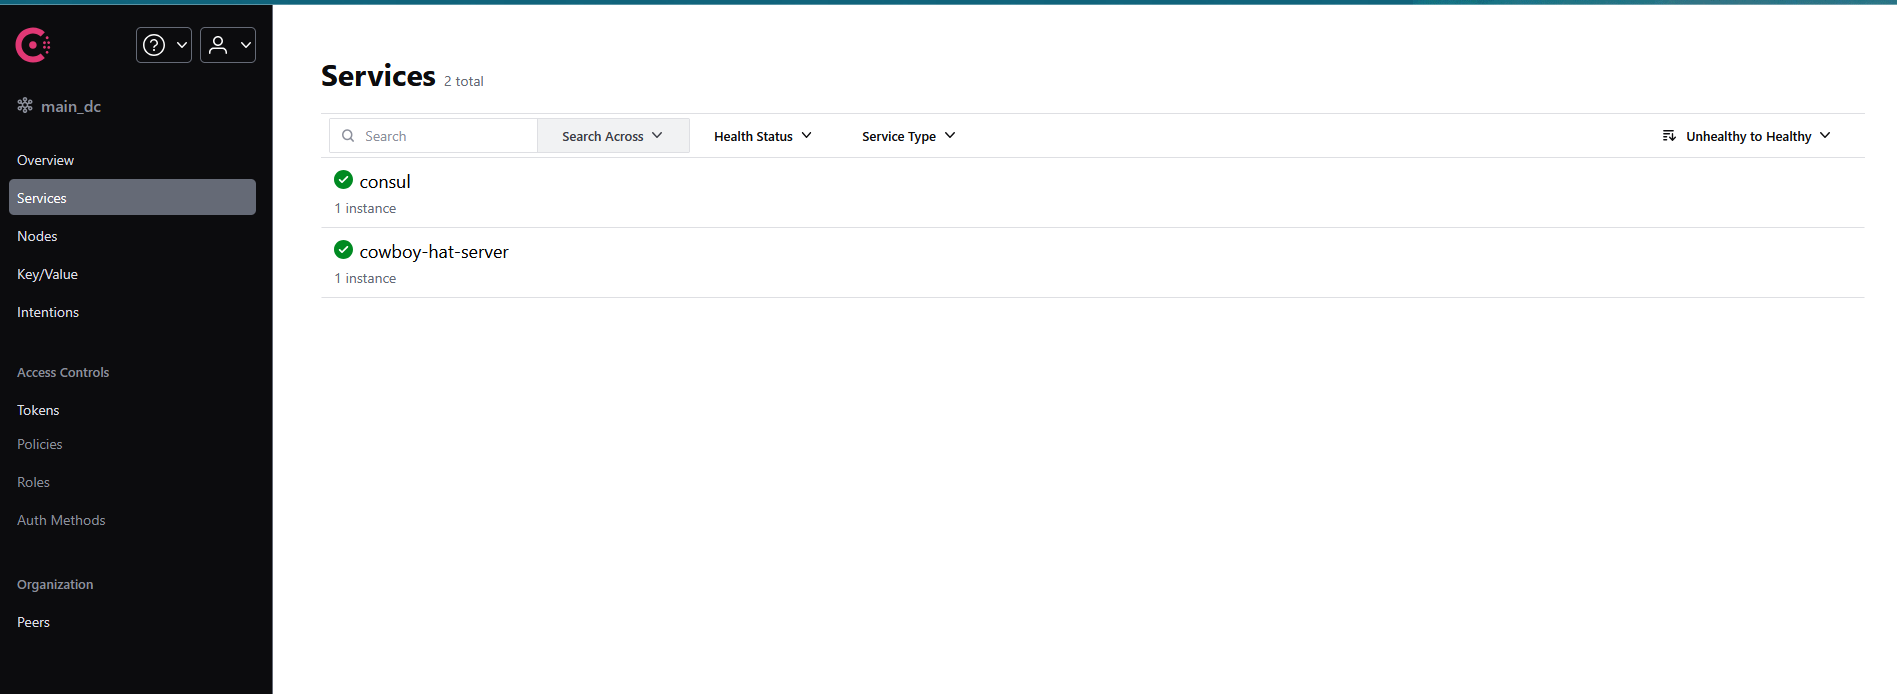1897x694 pixels.
Task: Click consul's green health check icon
Action: [x=343, y=180]
